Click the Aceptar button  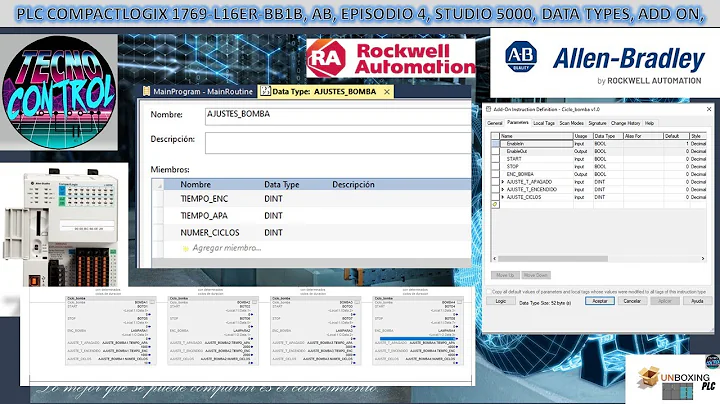[x=600, y=301]
